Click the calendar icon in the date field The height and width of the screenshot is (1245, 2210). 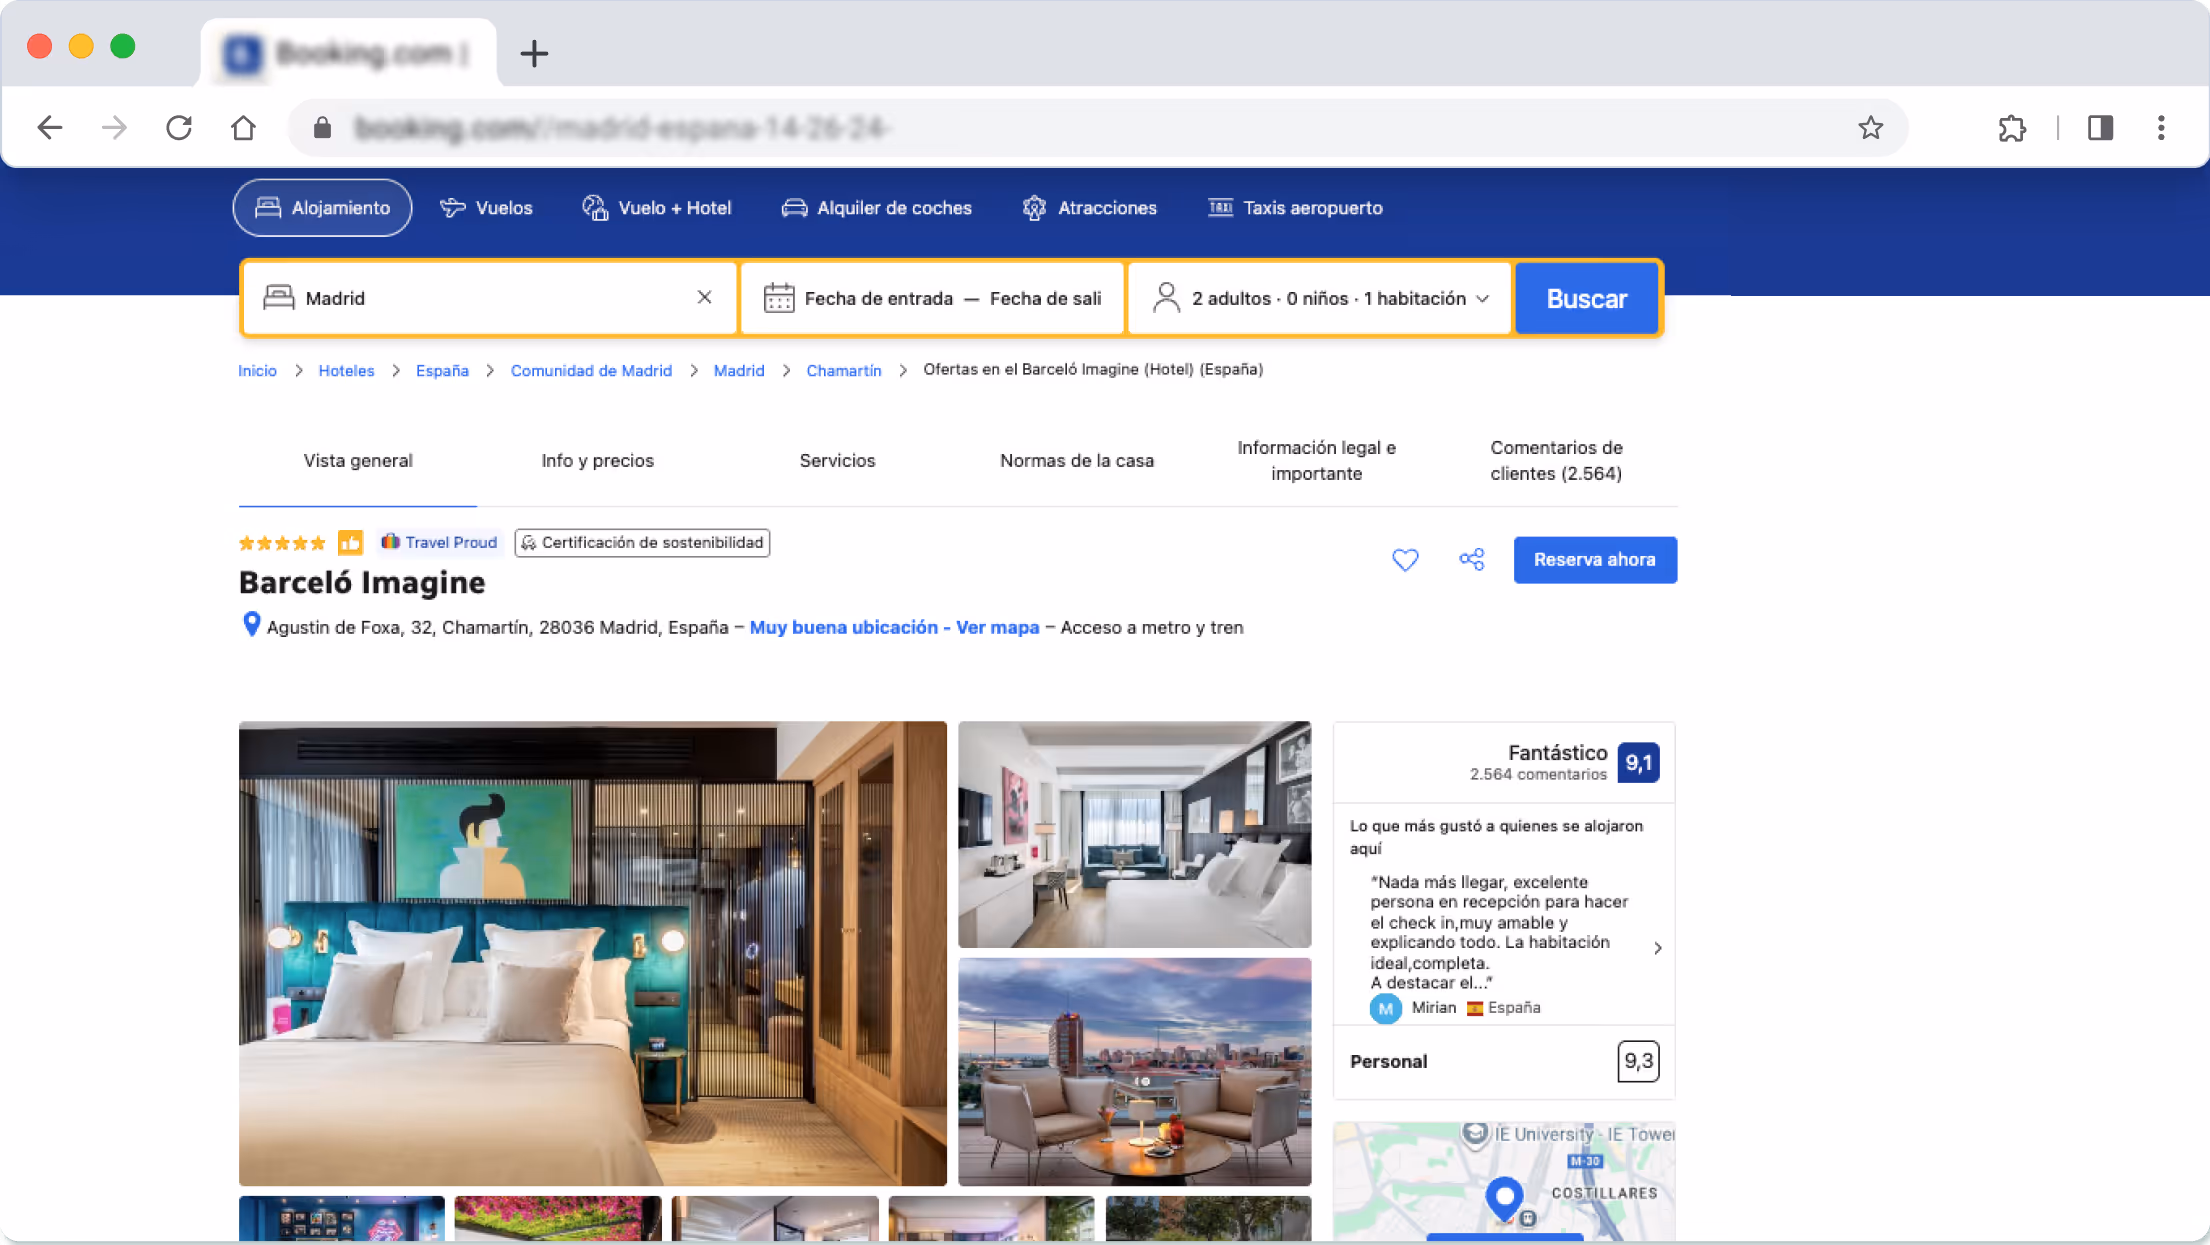(x=779, y=297)
